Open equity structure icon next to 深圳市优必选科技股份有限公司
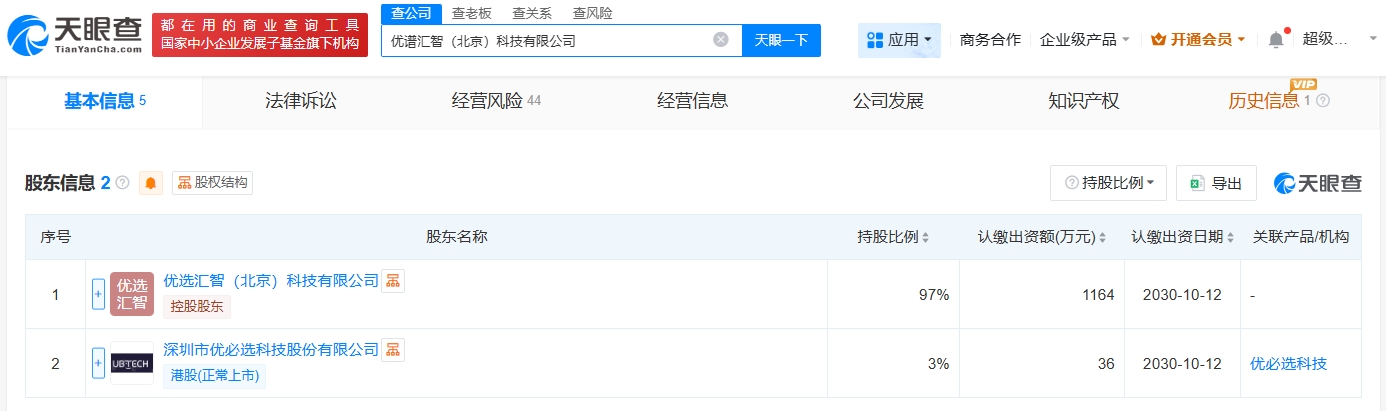Image resolution: width=1386 pixels, height=411 pixels. click(394, 350)
